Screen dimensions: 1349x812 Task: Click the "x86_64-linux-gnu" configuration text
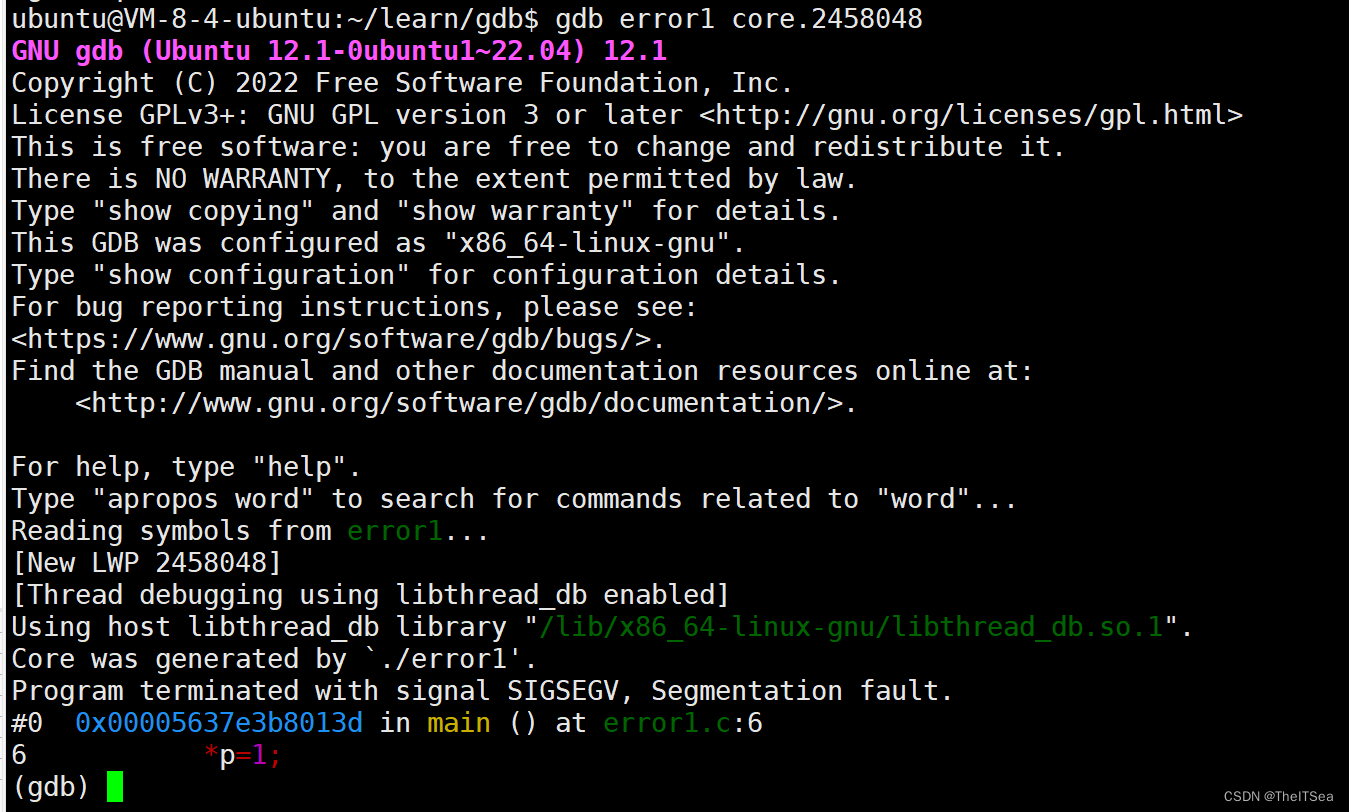pyautogui.click(x=587, y=242)
